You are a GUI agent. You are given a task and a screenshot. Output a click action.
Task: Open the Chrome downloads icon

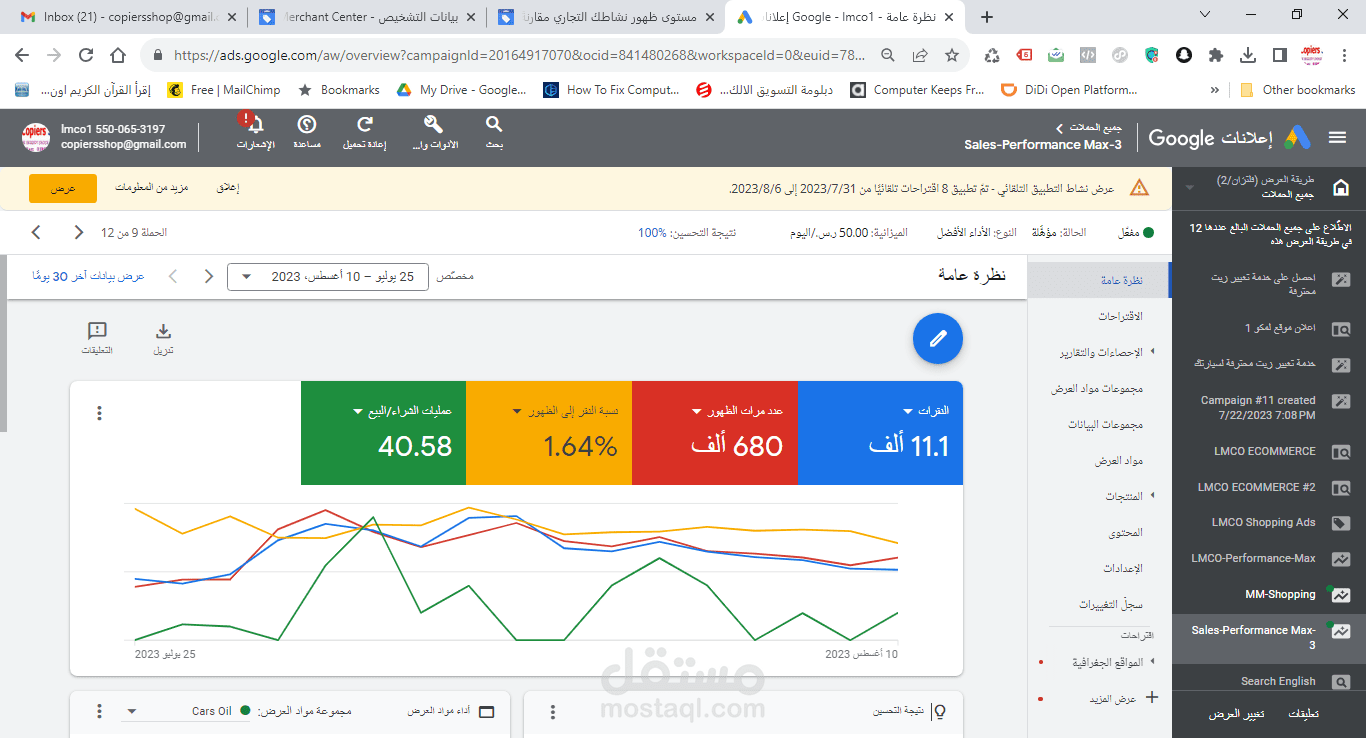click(1248, 55)
